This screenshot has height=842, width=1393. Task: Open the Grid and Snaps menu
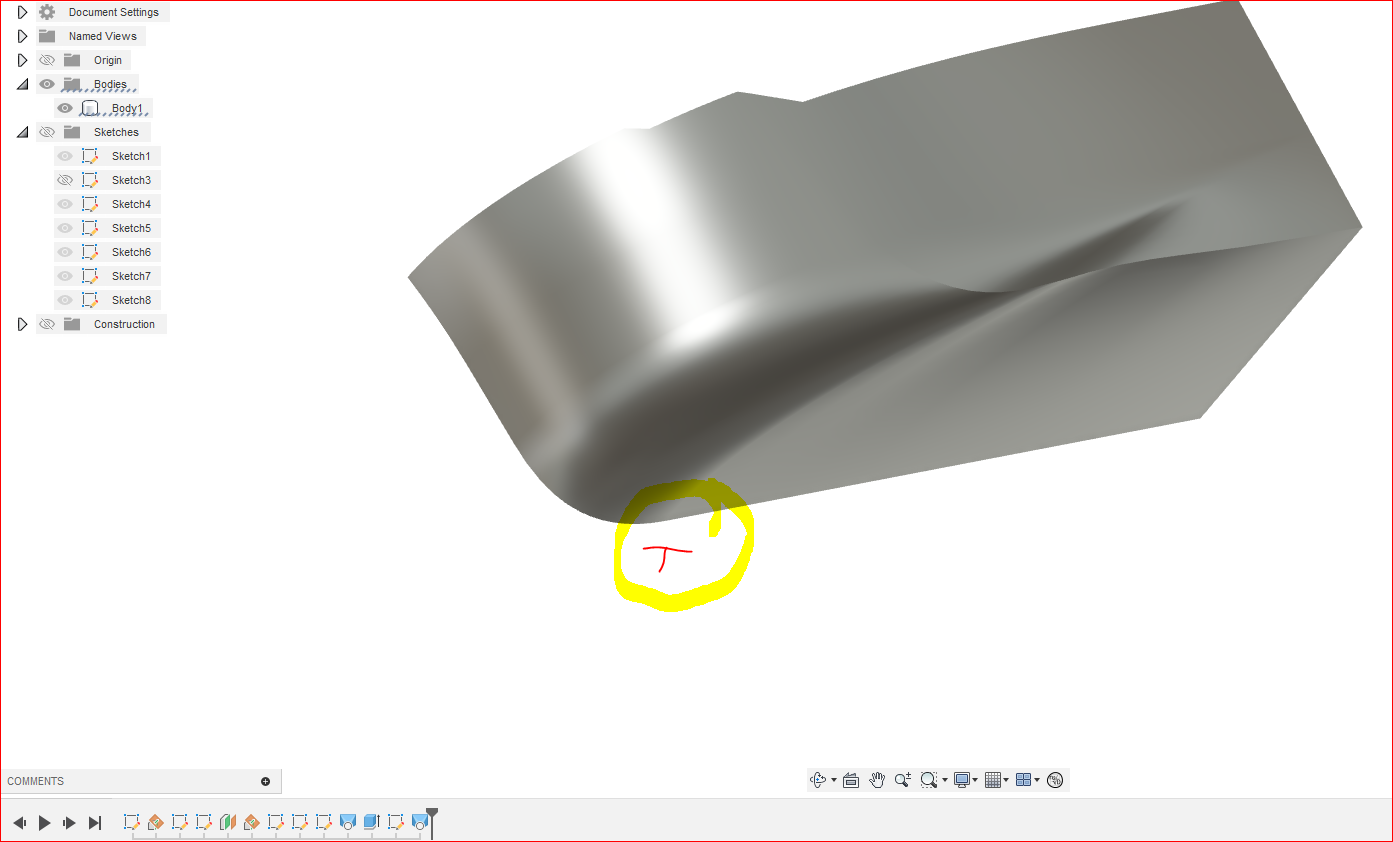(993, 779)
